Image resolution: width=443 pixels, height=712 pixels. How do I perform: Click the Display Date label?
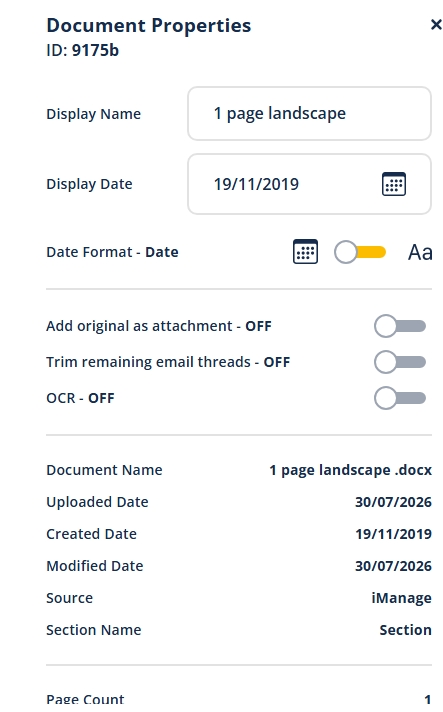[x=89, y=184]
